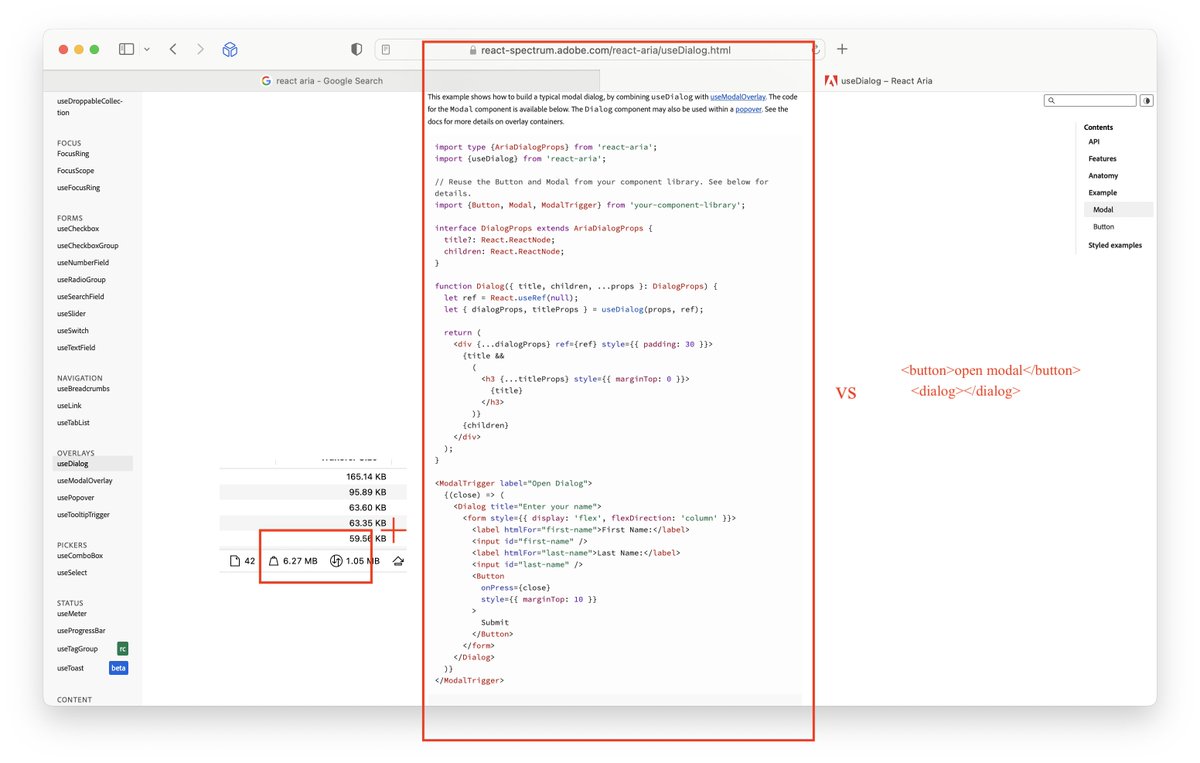Open useModalOverlay in sidebar

[84, 481]
